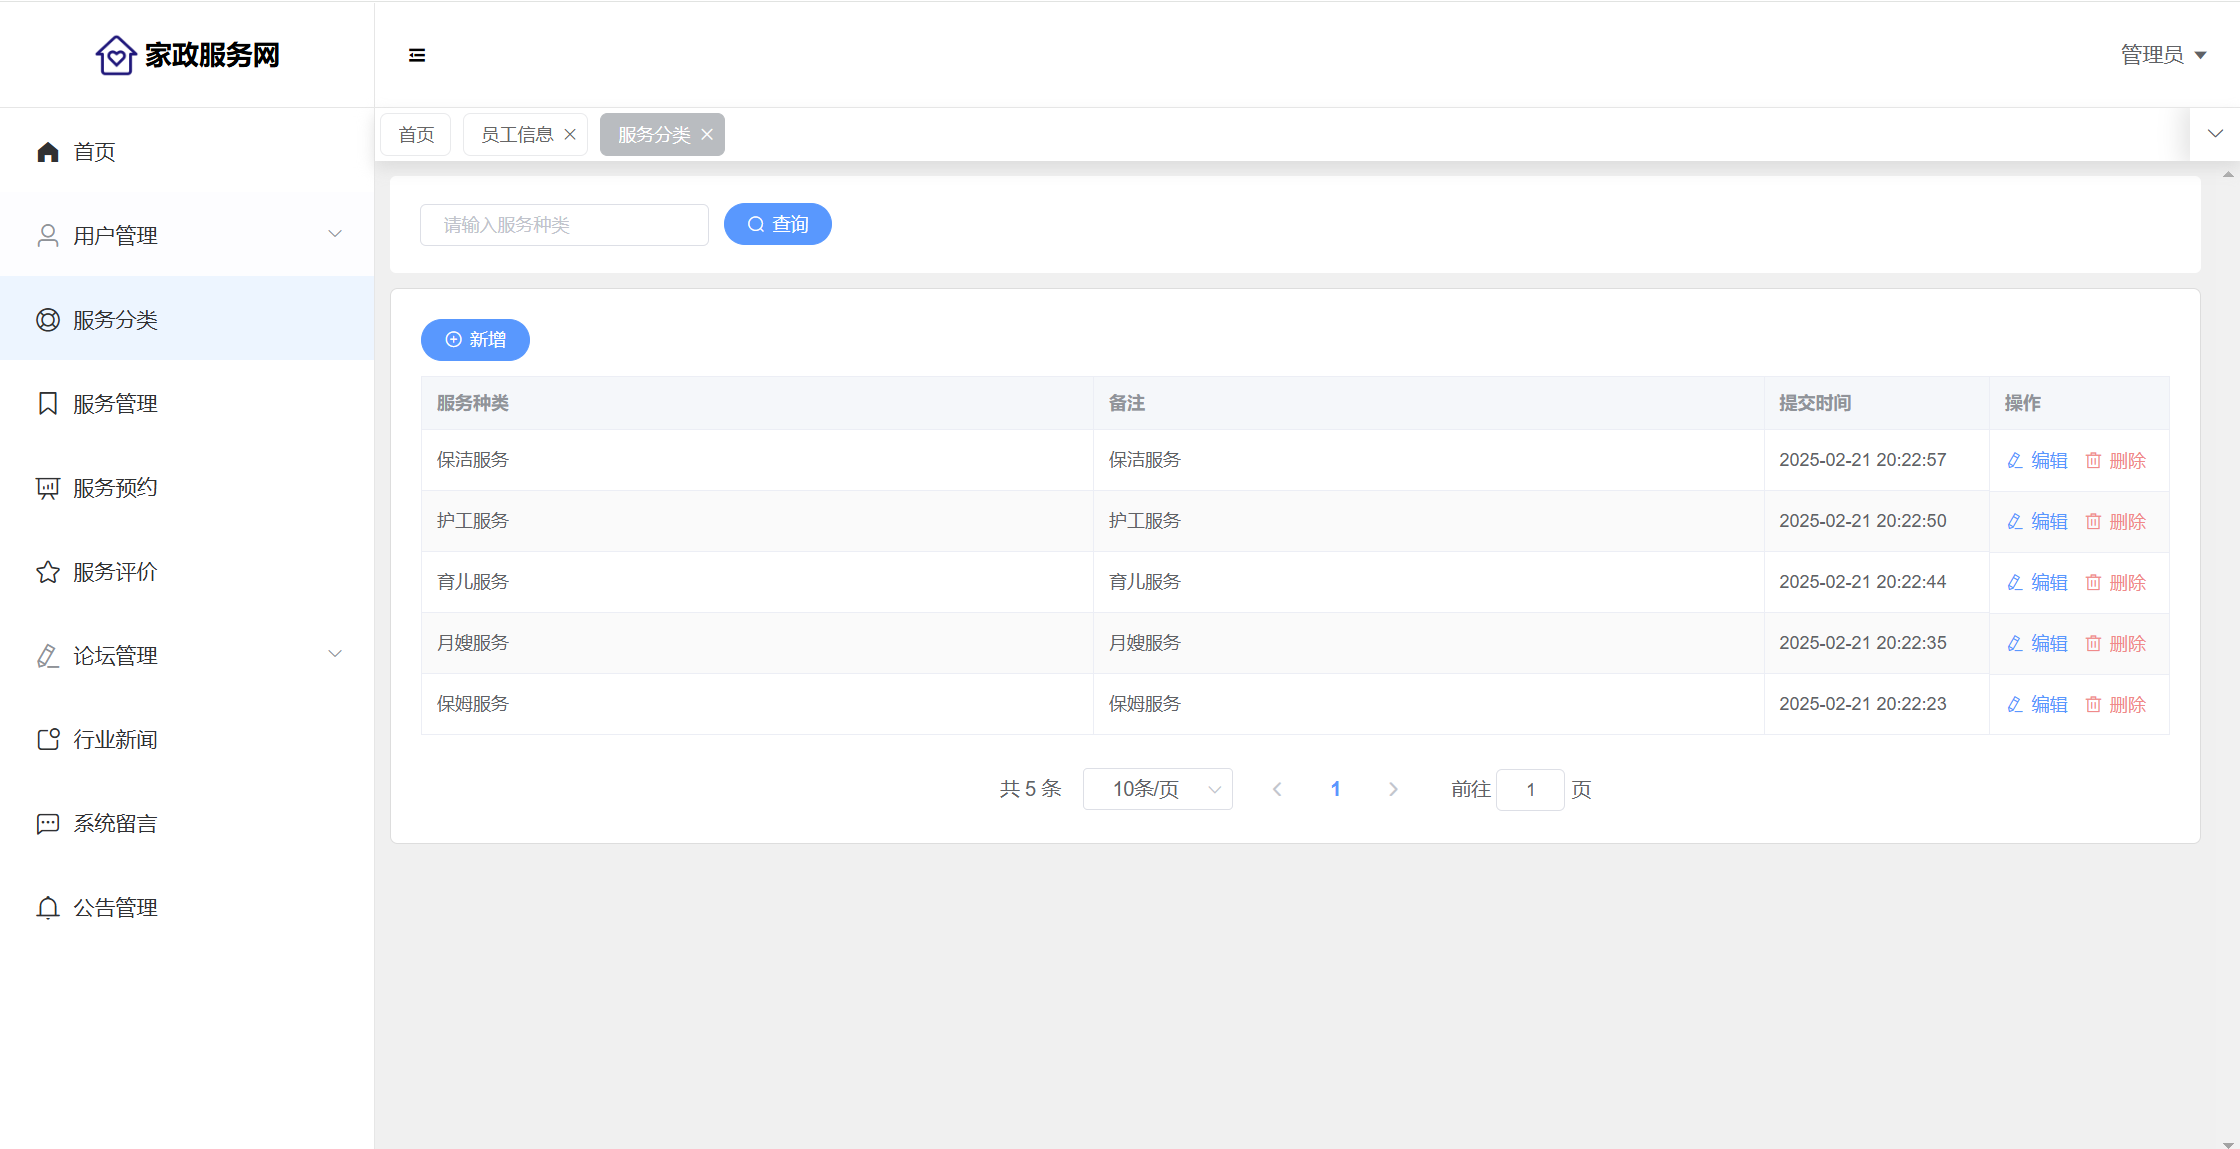Open 服务预约 icon in sidebar
The width and height of the screenshot is (2240, 1149).
(x=48, y=488)
